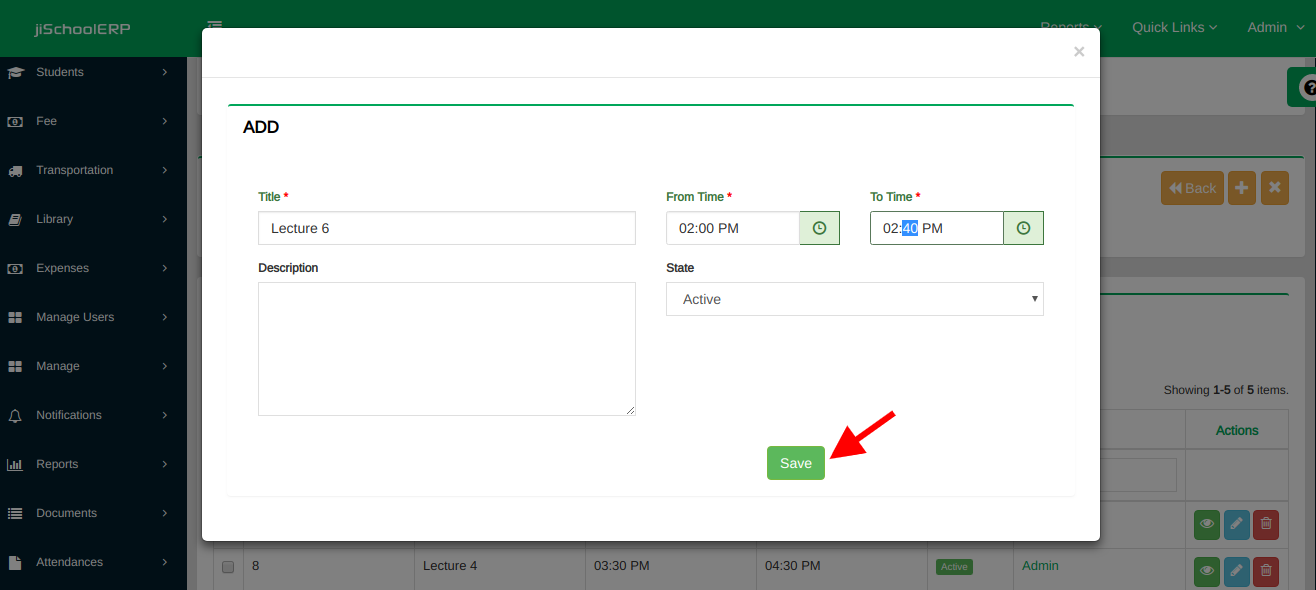Click the Fee money icon in sidebar
Screen dimensions: 1316x590
tap(15, 121)
